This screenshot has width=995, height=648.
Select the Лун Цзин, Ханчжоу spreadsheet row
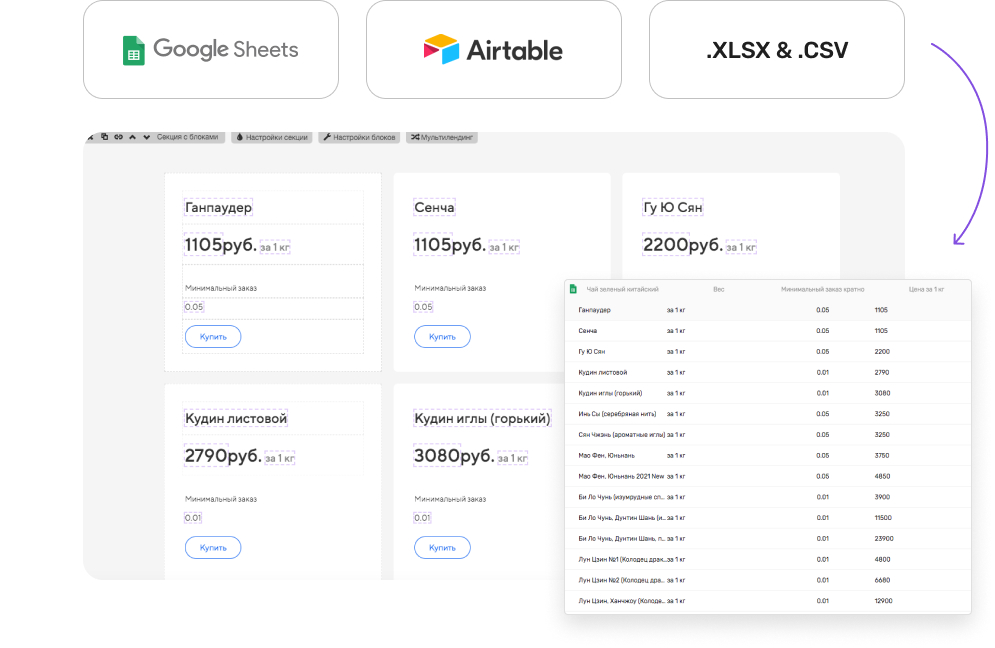coord(768,600)
